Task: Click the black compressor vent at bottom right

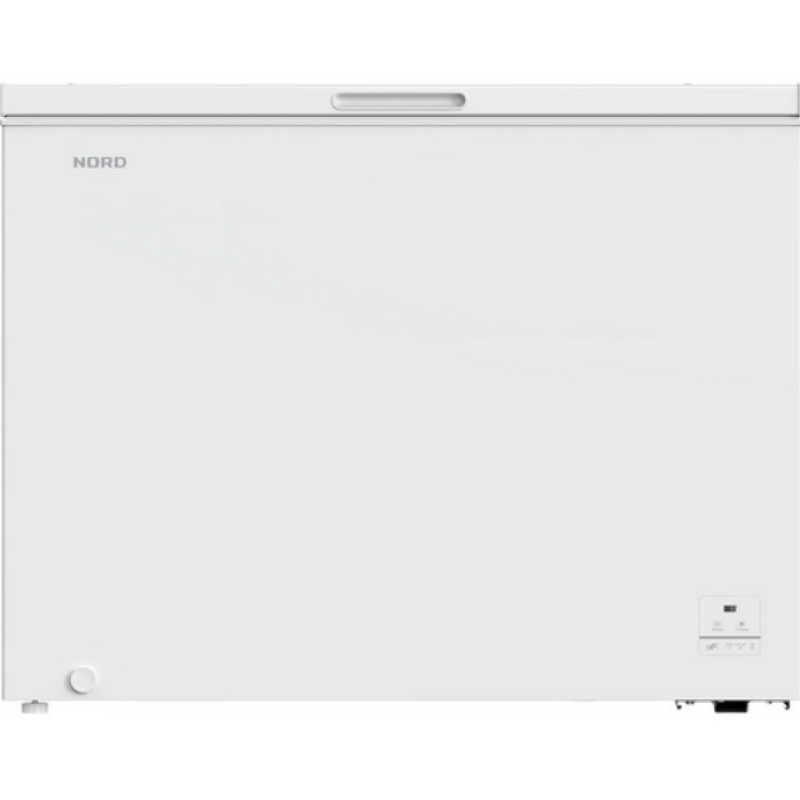Action: (731, 707)
